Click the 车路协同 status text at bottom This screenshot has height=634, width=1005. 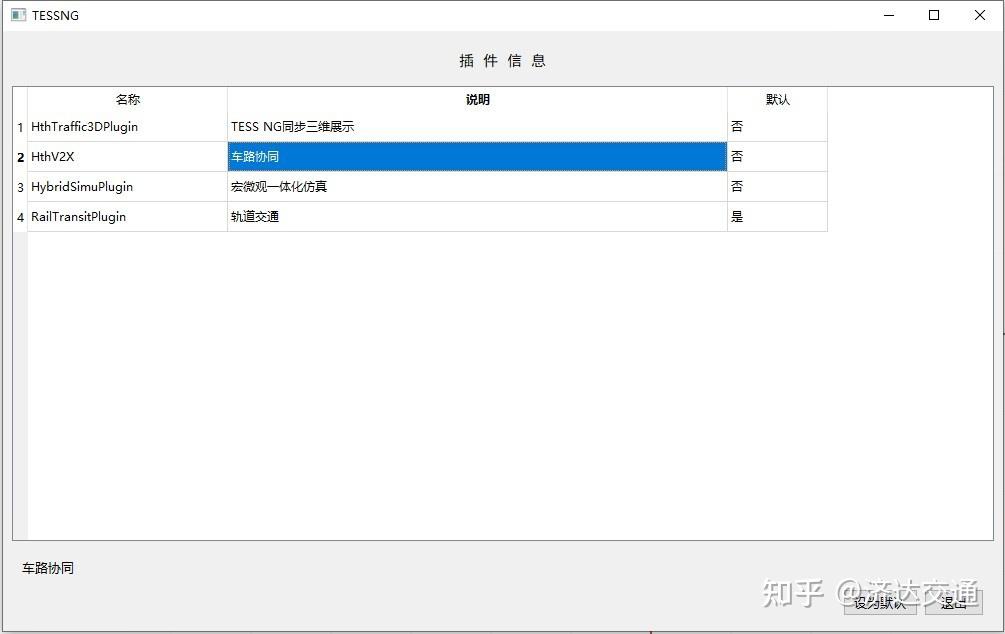47,568
